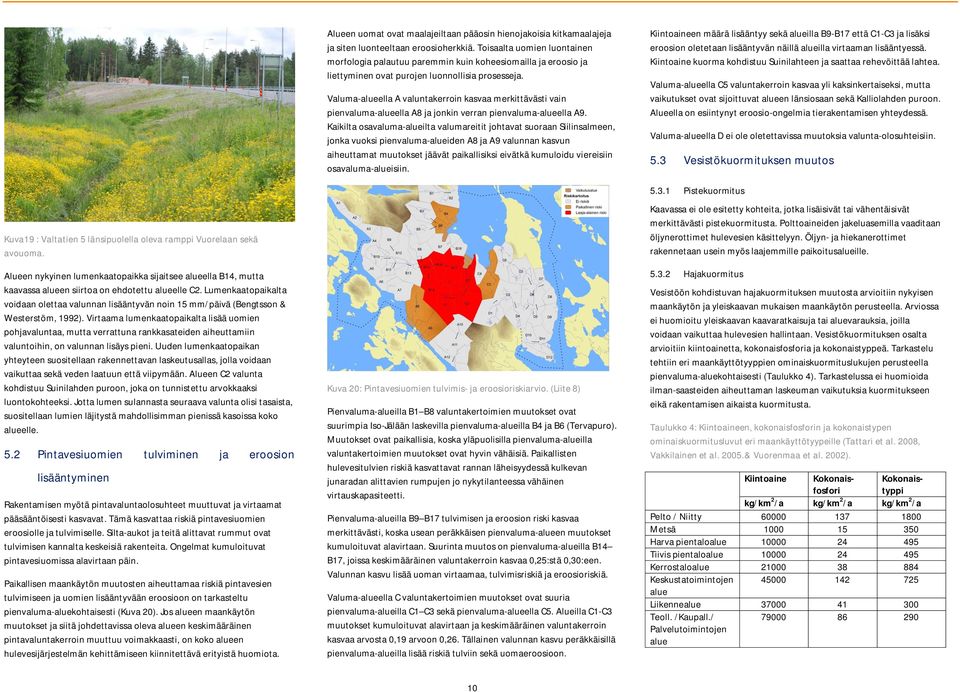The width and height of the screenshot is (960, 692).
Task: Click value '79000' in the table
Action: 773,617
